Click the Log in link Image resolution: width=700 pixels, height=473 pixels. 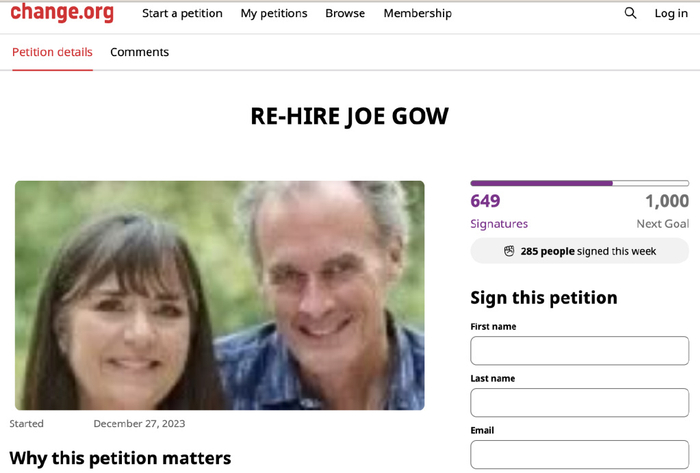671,13
